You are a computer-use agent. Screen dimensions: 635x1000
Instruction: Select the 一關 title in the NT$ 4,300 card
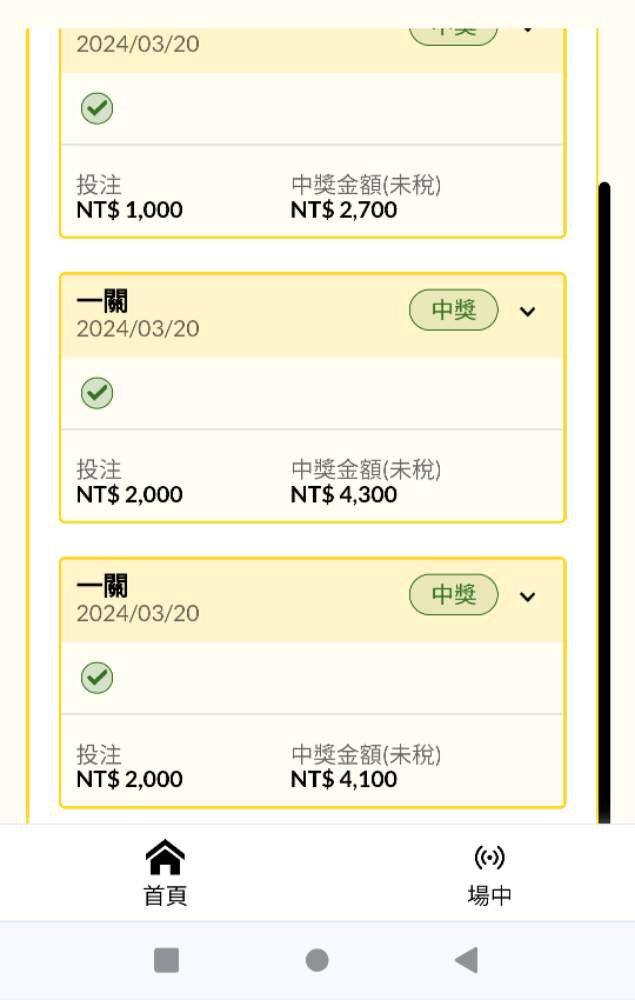tap(102, 301)
